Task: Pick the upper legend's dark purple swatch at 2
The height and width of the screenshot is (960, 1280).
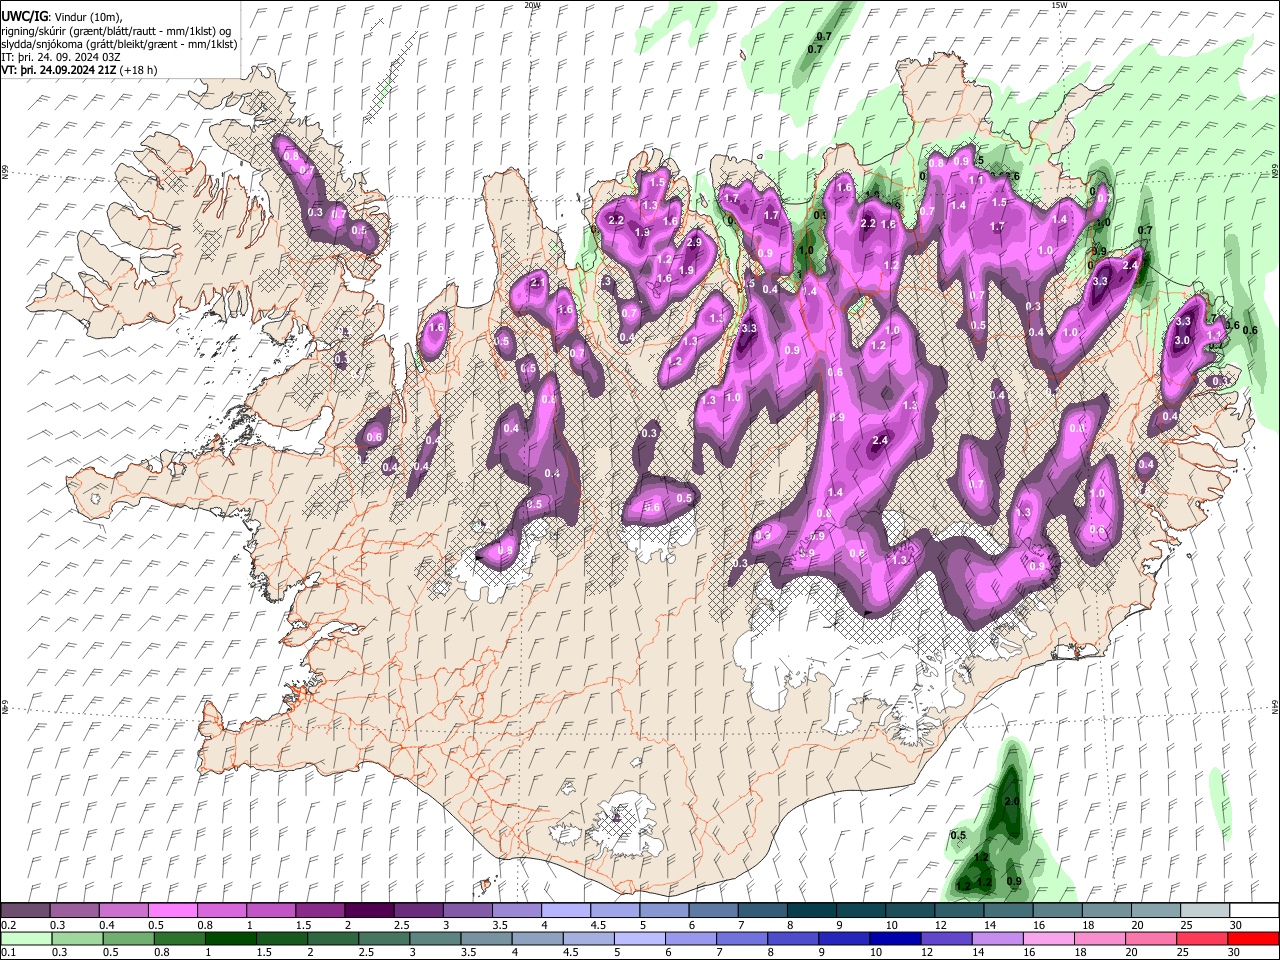Action: [369, 911]
